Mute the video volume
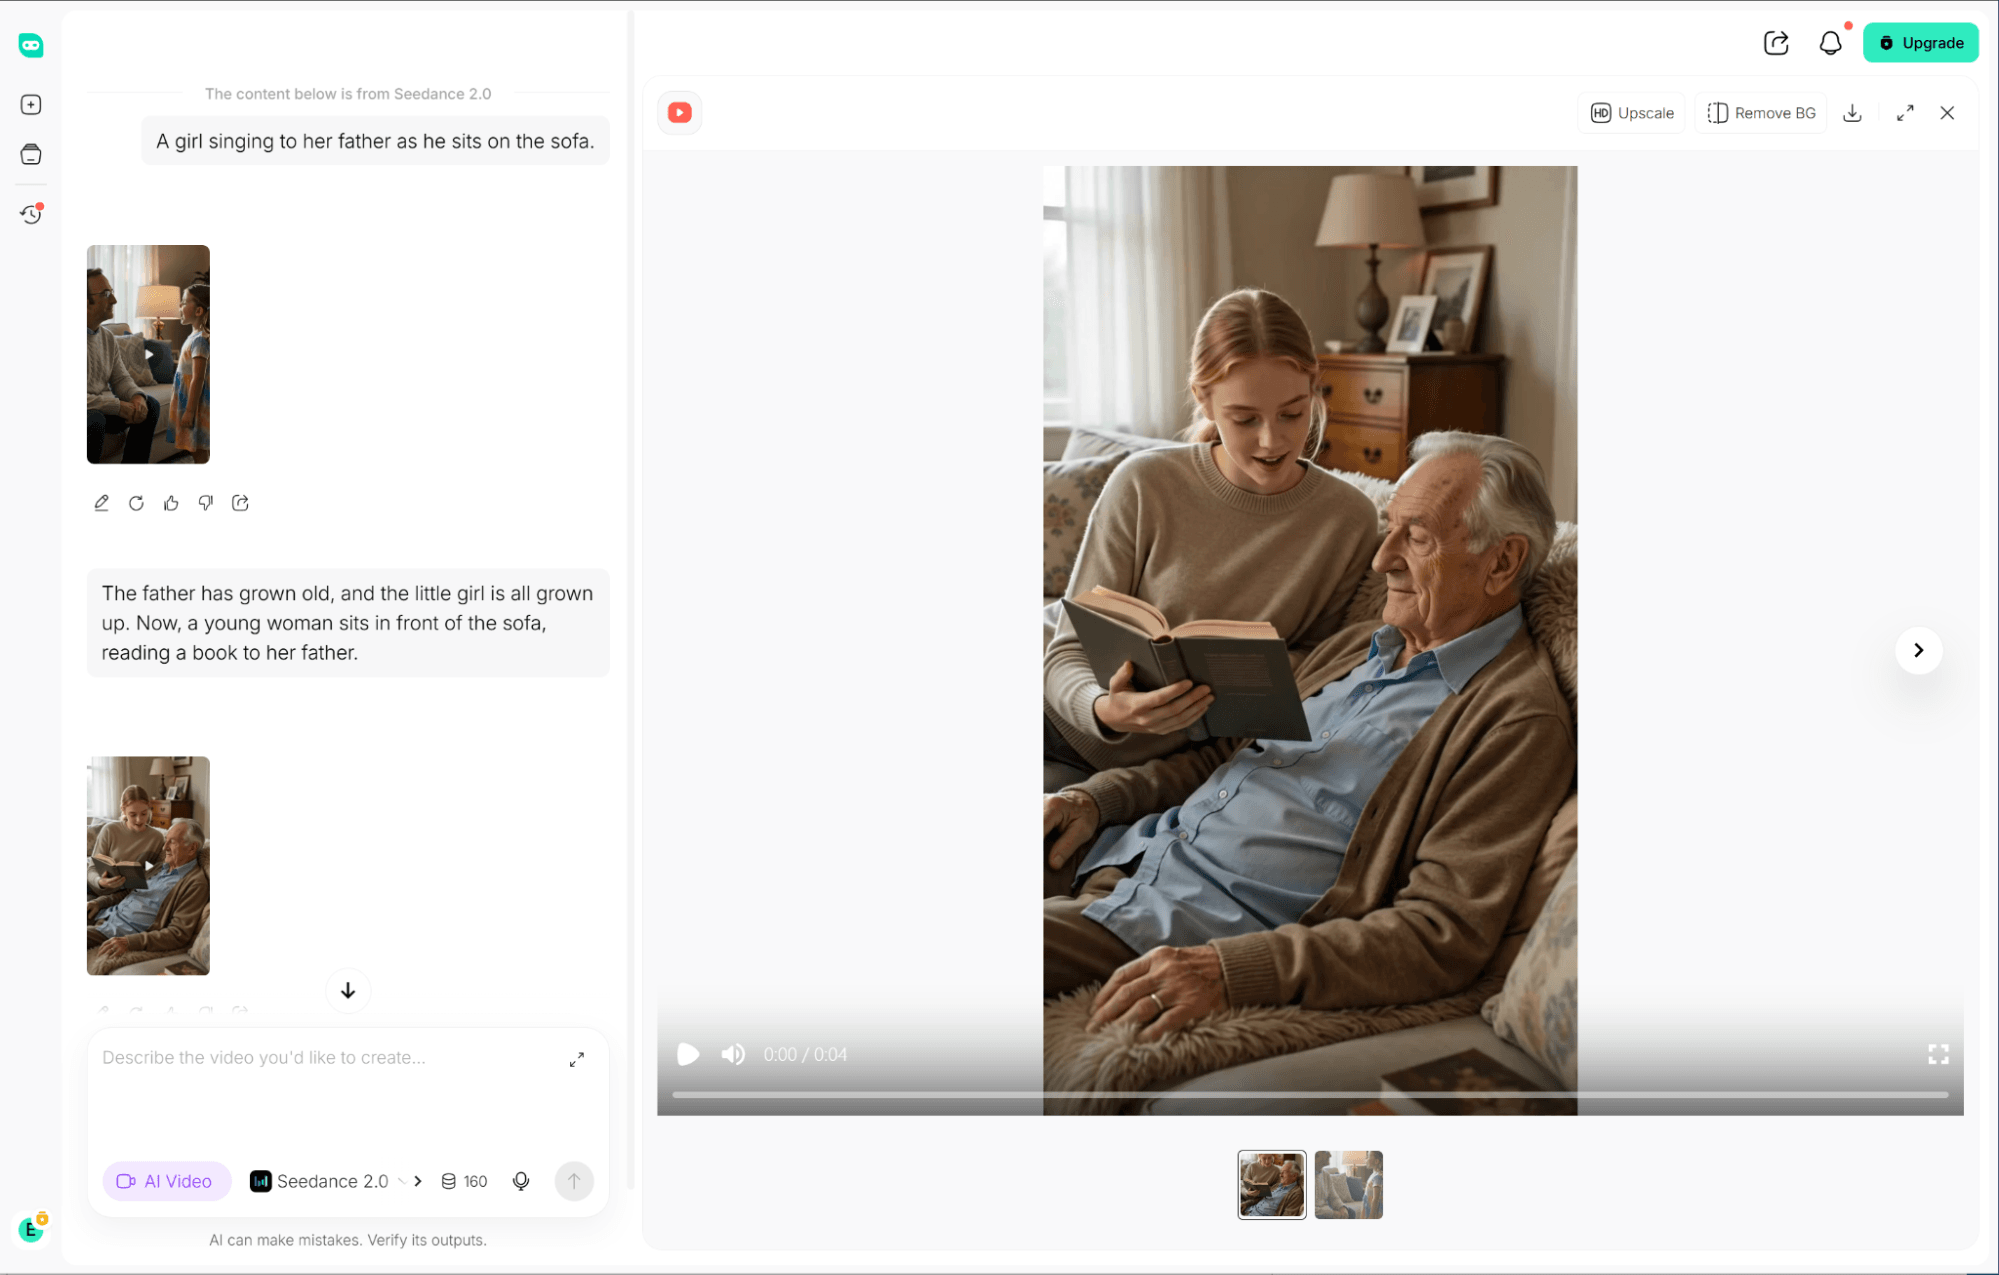The height and width of the screenshot is (1275, 1999). pos(733,1054)
